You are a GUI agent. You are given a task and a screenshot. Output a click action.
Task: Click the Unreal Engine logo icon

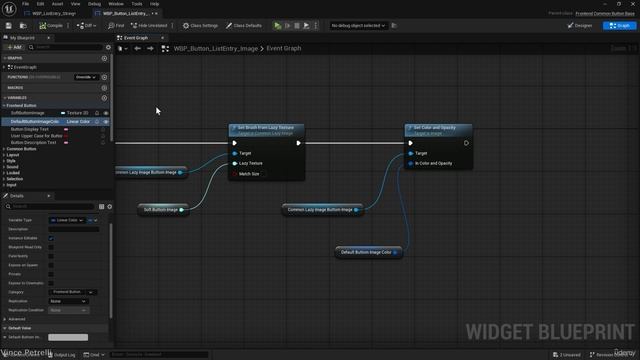pos(9,8)
